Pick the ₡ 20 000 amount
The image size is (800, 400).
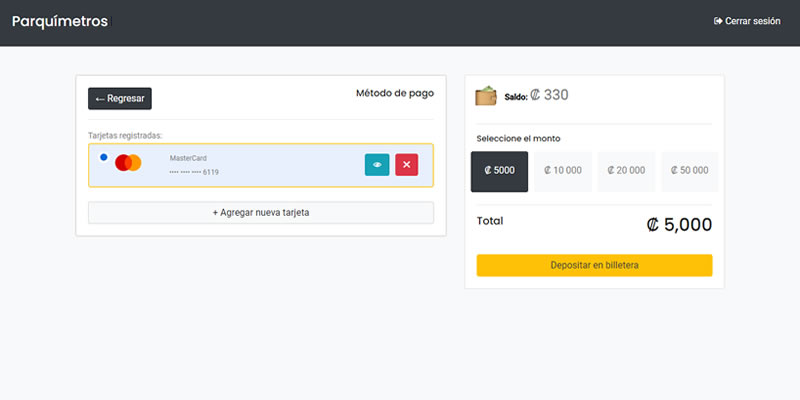tap(626, 171)
